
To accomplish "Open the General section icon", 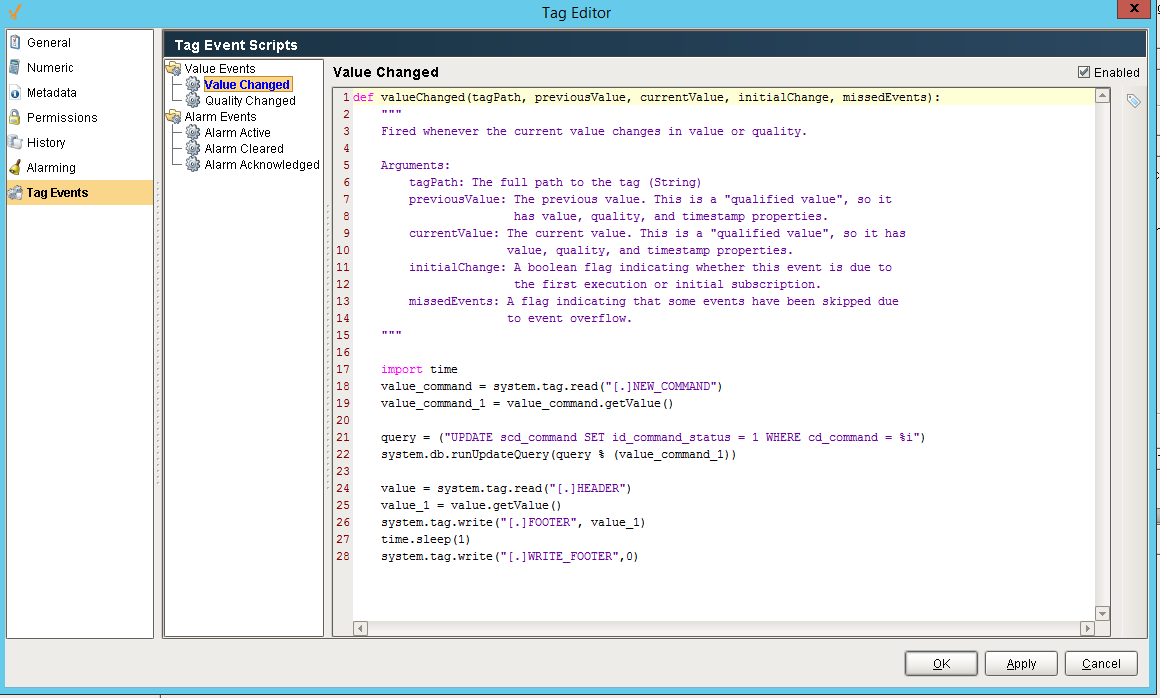I will [x=15, y=42].
